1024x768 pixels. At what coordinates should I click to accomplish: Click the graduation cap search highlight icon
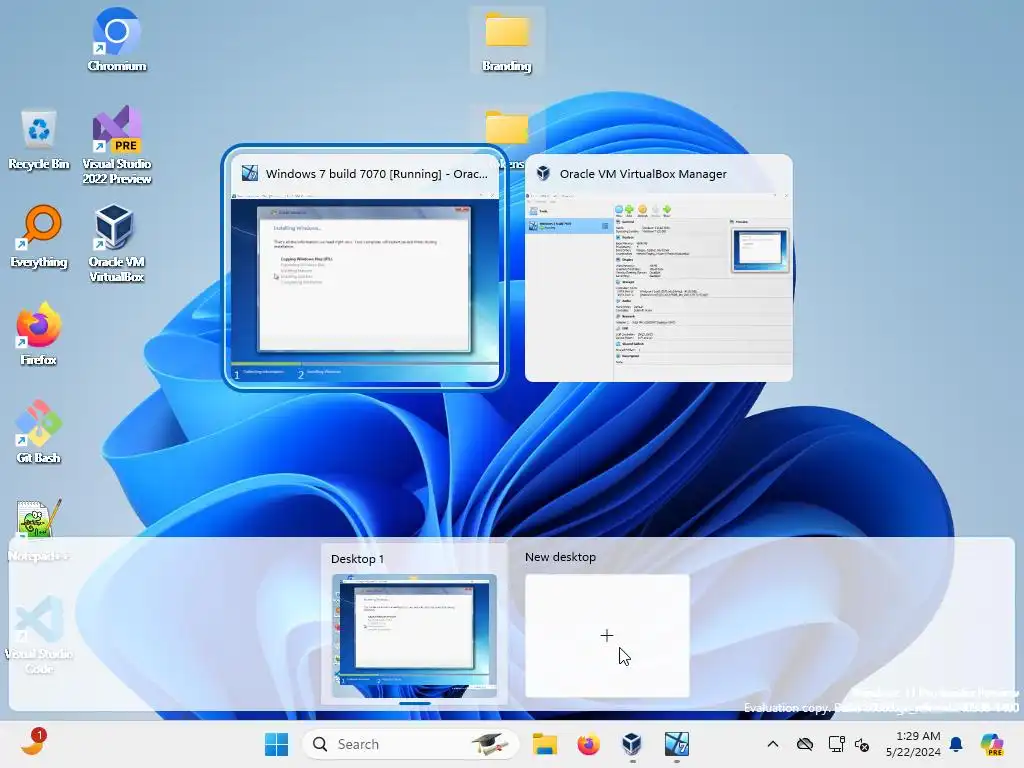[490, 744]
